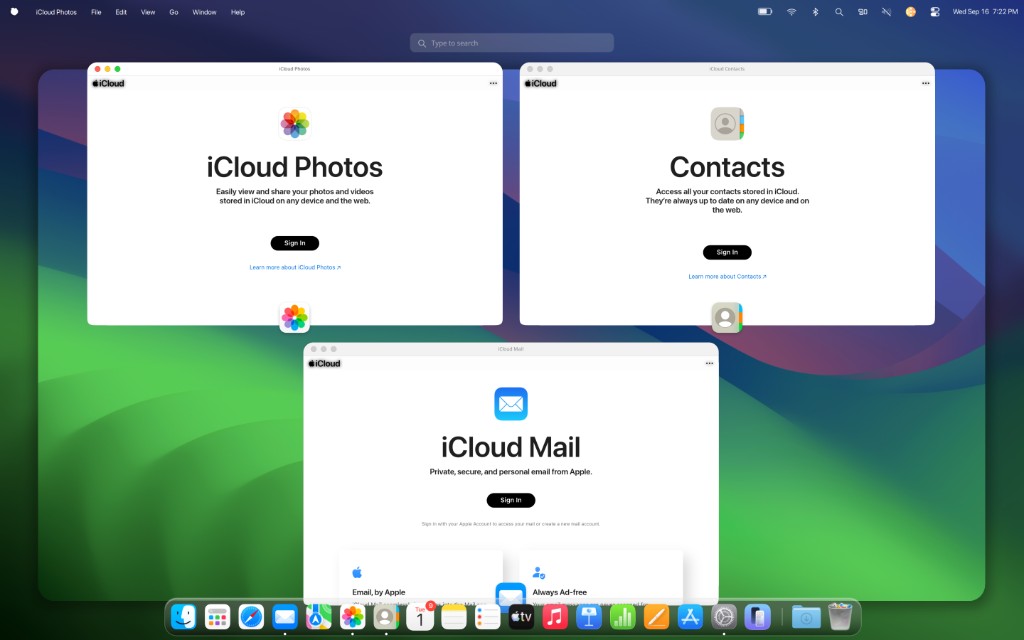Open the Help menu

238,12
